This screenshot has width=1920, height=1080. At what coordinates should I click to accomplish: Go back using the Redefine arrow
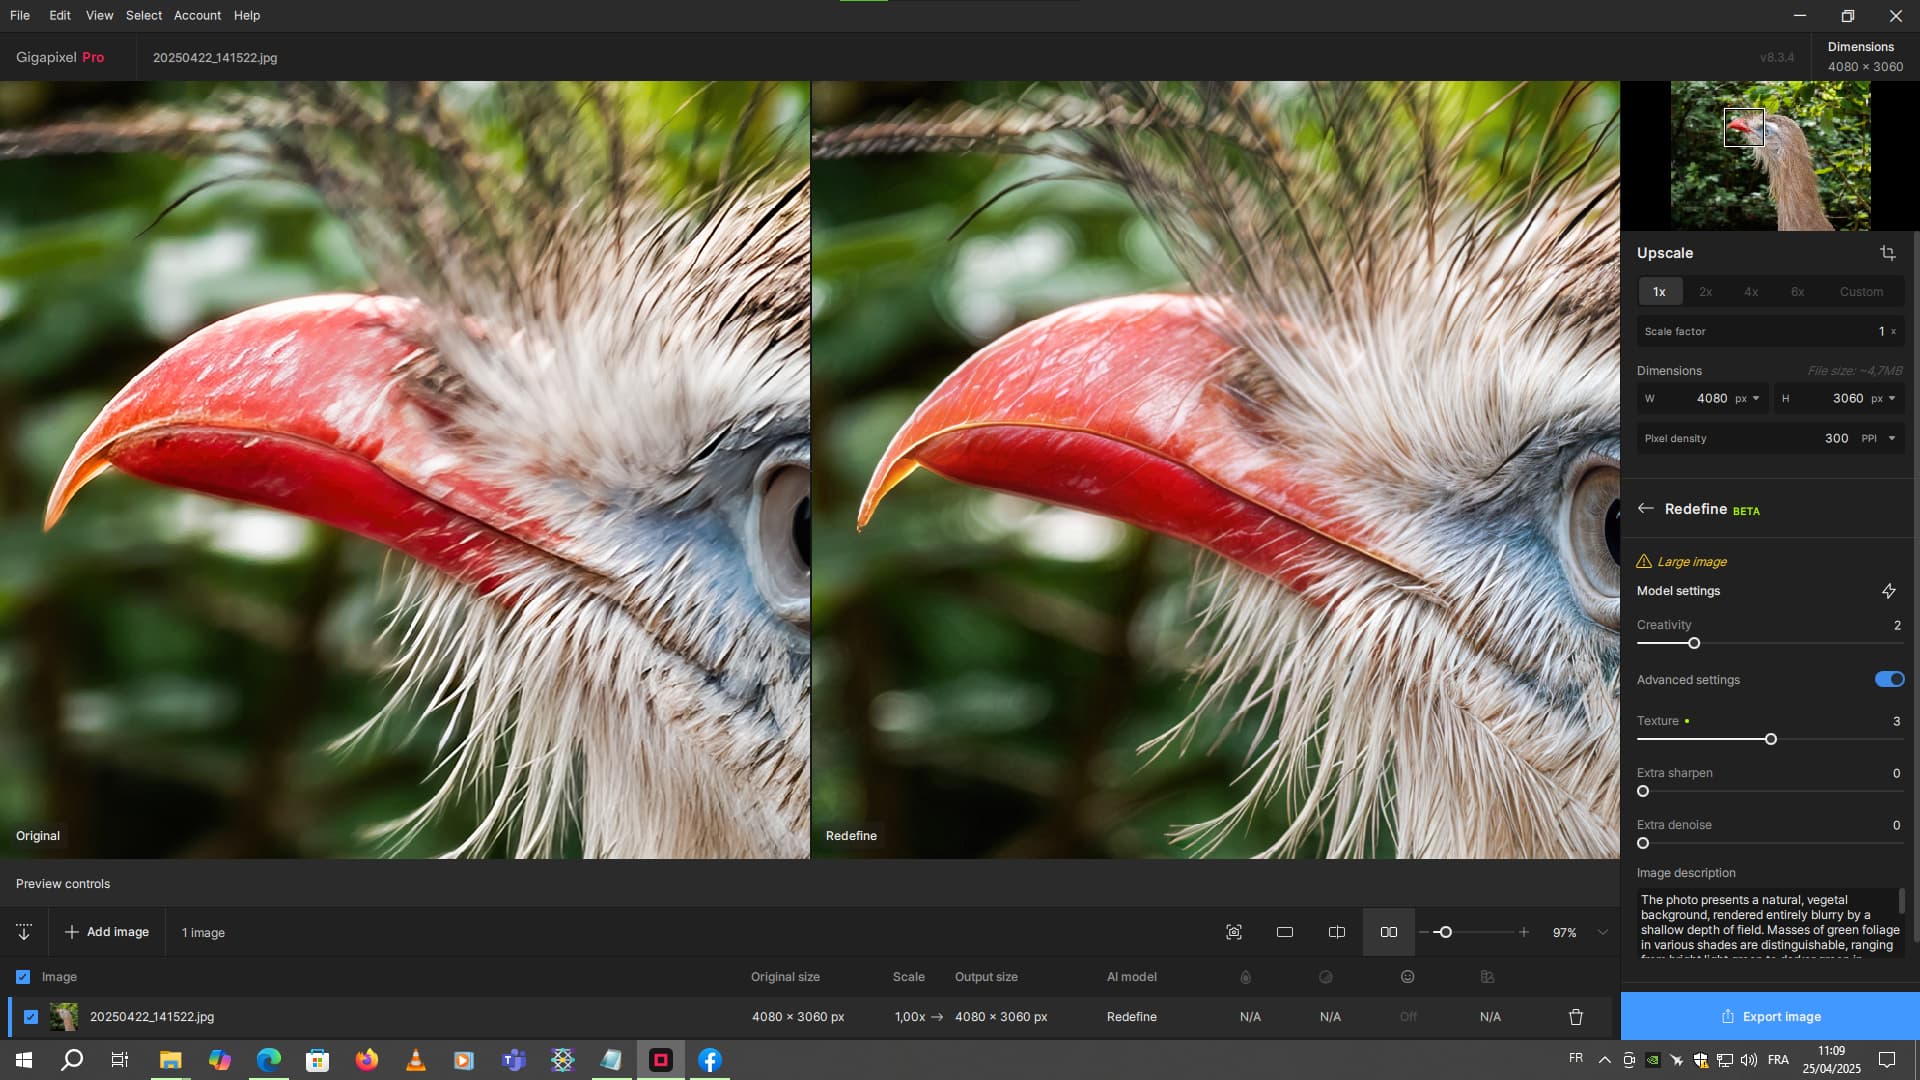[x=1645, y=509]
